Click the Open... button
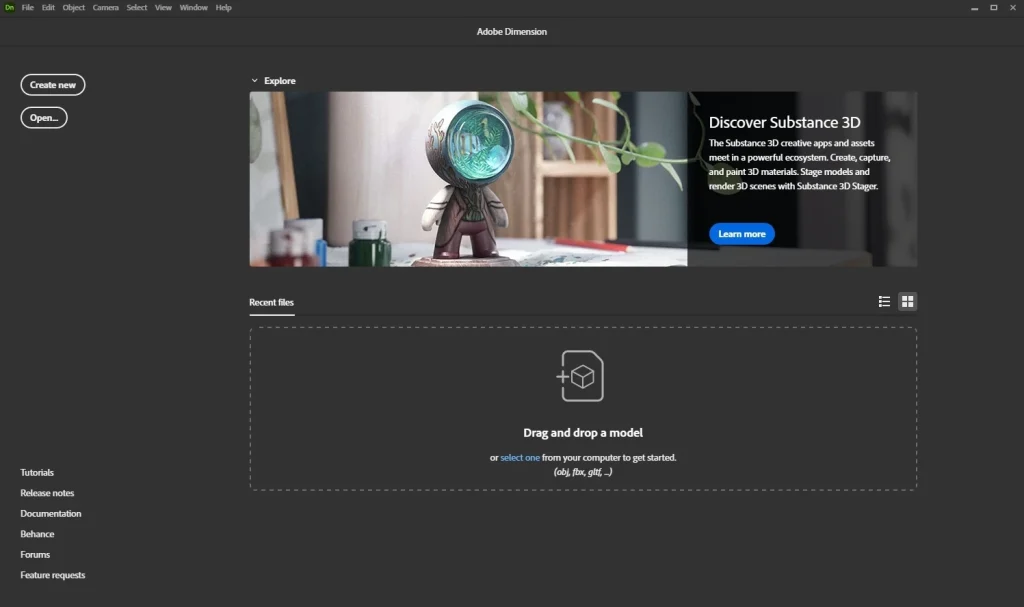The image size is (1024, 607). point(44,117)
